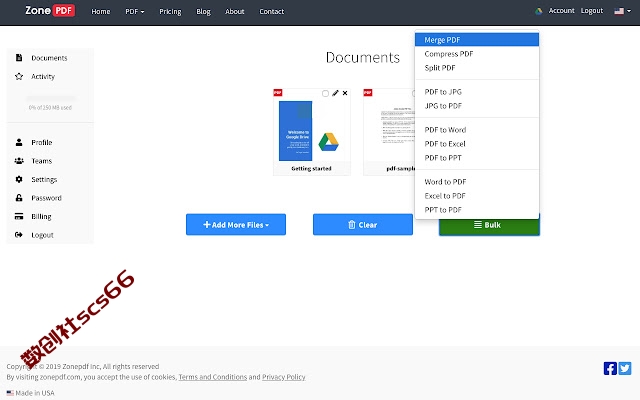Go to the Home page
This screenshot has height=400, width=640.
[101, 11]
